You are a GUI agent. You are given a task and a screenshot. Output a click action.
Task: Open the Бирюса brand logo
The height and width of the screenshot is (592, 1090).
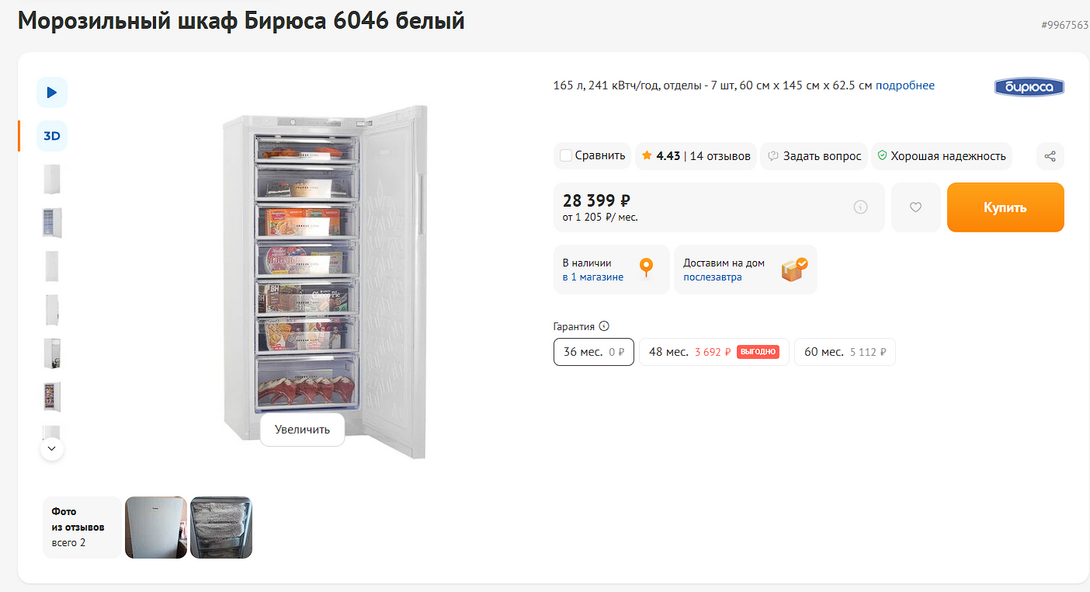(1029, 87)
